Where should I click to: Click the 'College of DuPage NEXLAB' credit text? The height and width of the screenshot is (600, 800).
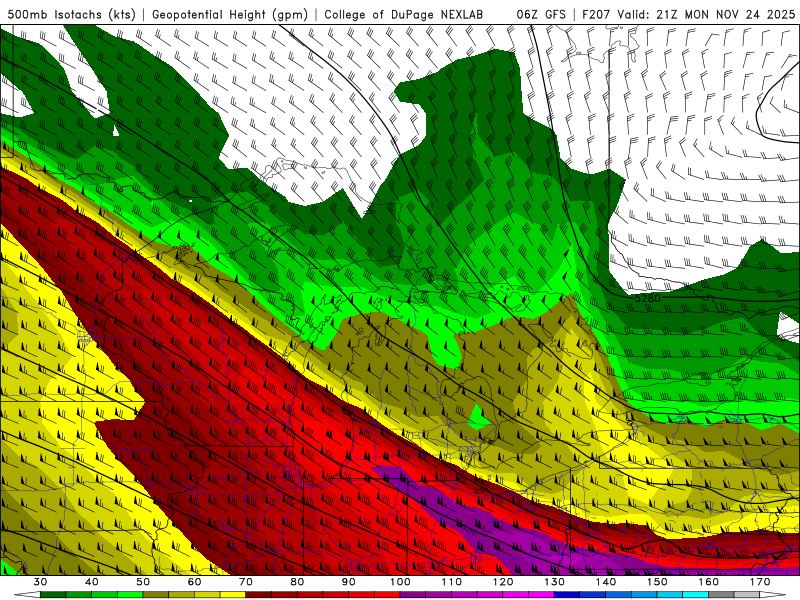pyautogui.click(x=404, y=15)
